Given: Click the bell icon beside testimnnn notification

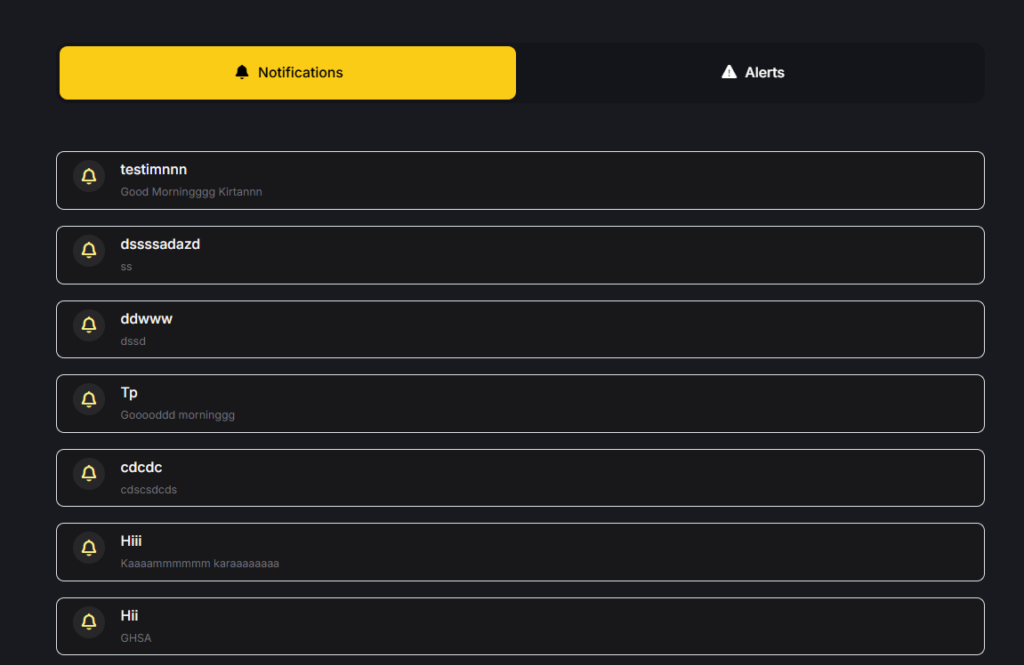Looking at the screenshot, I should pyautogui.click(x=89, y=177).
